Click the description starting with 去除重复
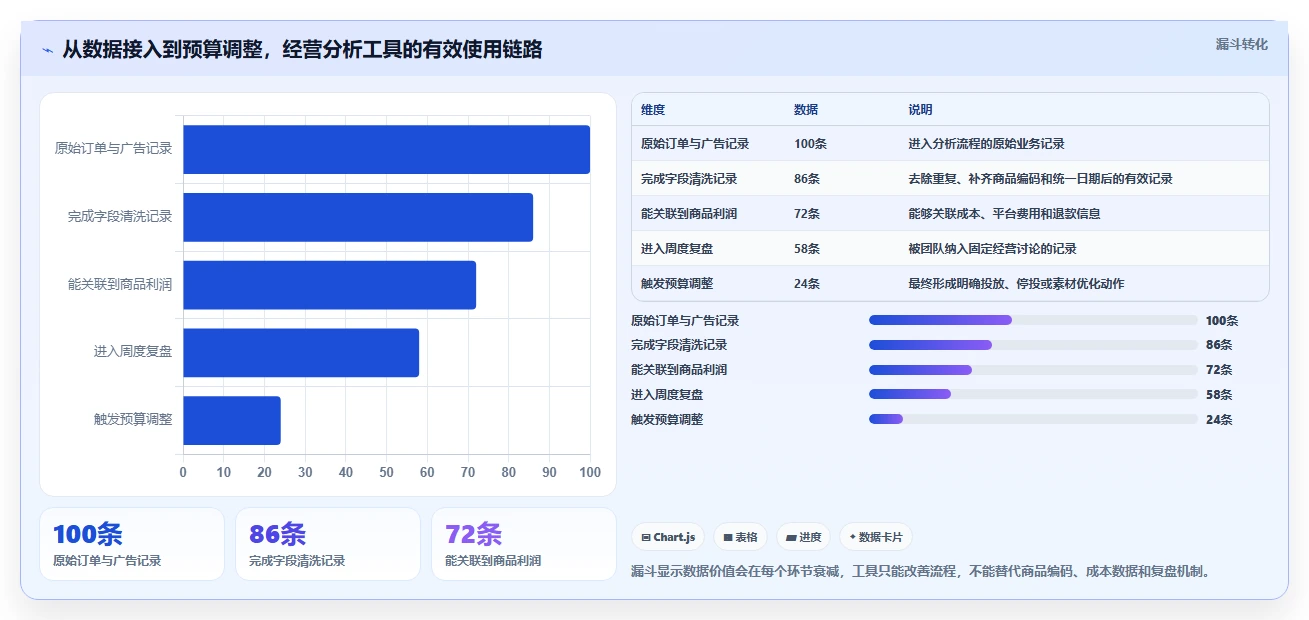The width and height of the screenshot is (1309, 620). [x=1040, y=179]
